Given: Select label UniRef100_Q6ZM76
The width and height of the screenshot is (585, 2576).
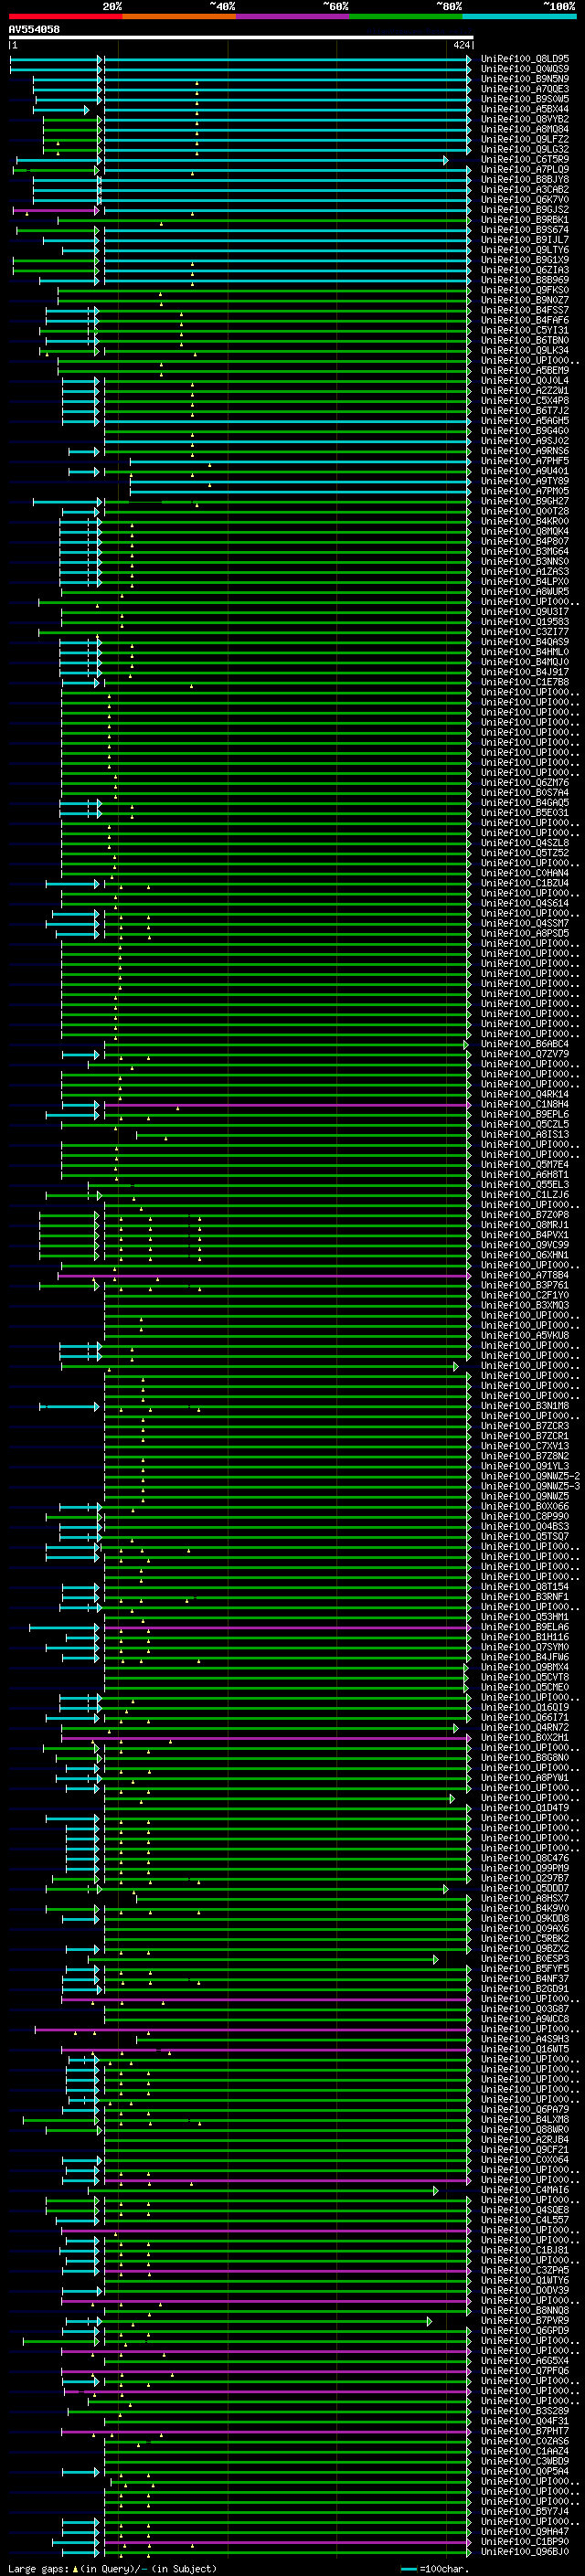Looking at the screenshot, I should [x=524, y=783].
